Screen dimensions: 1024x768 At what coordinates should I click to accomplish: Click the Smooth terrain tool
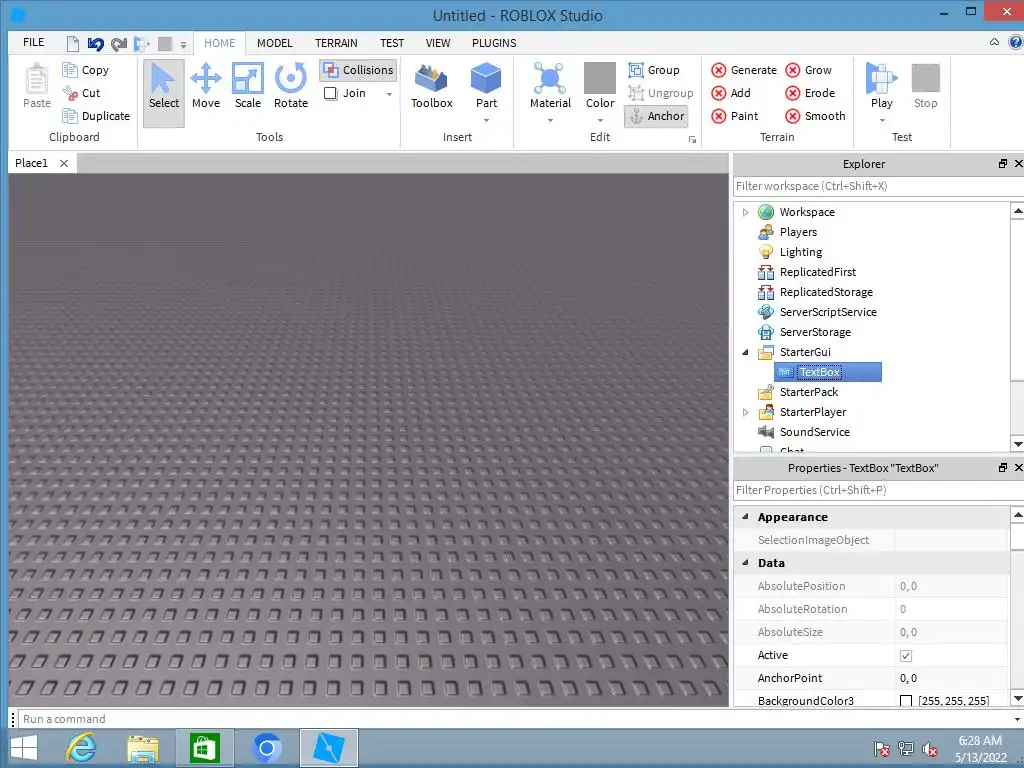coord(815,116)
